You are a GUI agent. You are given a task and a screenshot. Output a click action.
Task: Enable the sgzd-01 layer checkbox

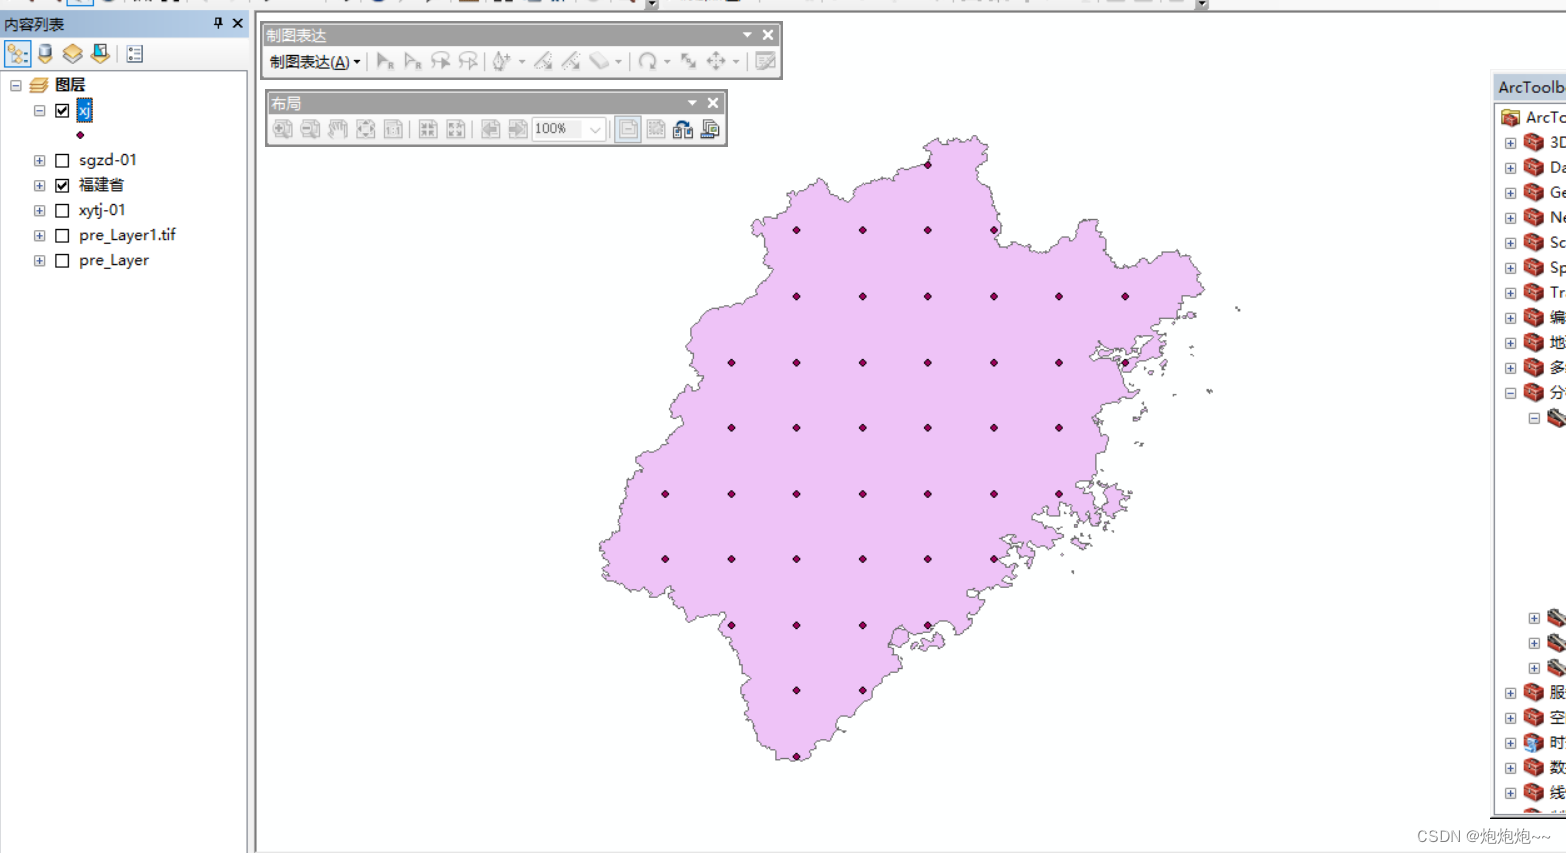coord(62,160)
